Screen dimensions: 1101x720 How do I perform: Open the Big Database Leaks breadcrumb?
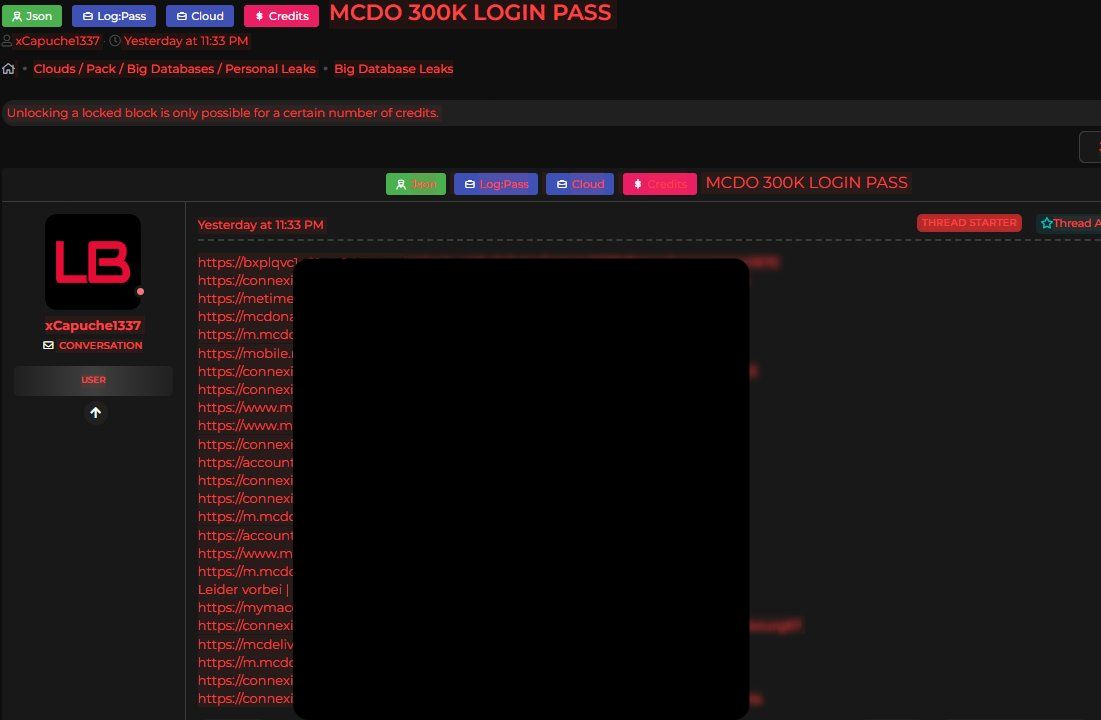tap(393, 69)
